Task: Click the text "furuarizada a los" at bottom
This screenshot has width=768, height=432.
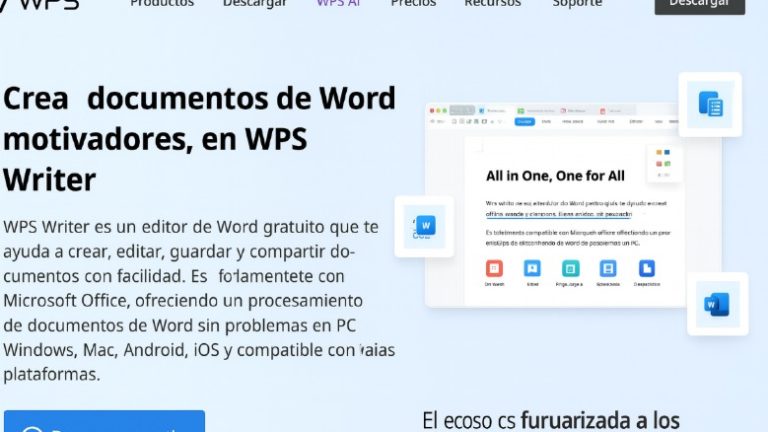Action: (600, 421)
